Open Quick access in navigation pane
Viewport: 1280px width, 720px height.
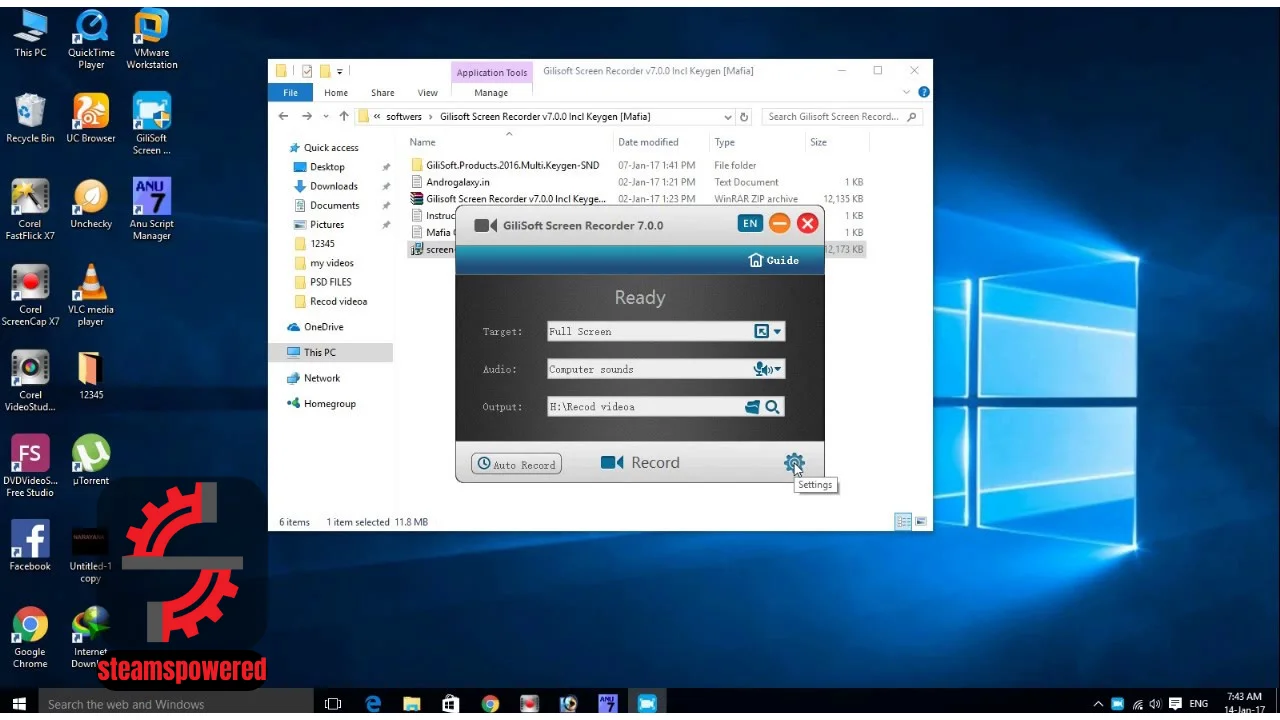pos(331,148)
